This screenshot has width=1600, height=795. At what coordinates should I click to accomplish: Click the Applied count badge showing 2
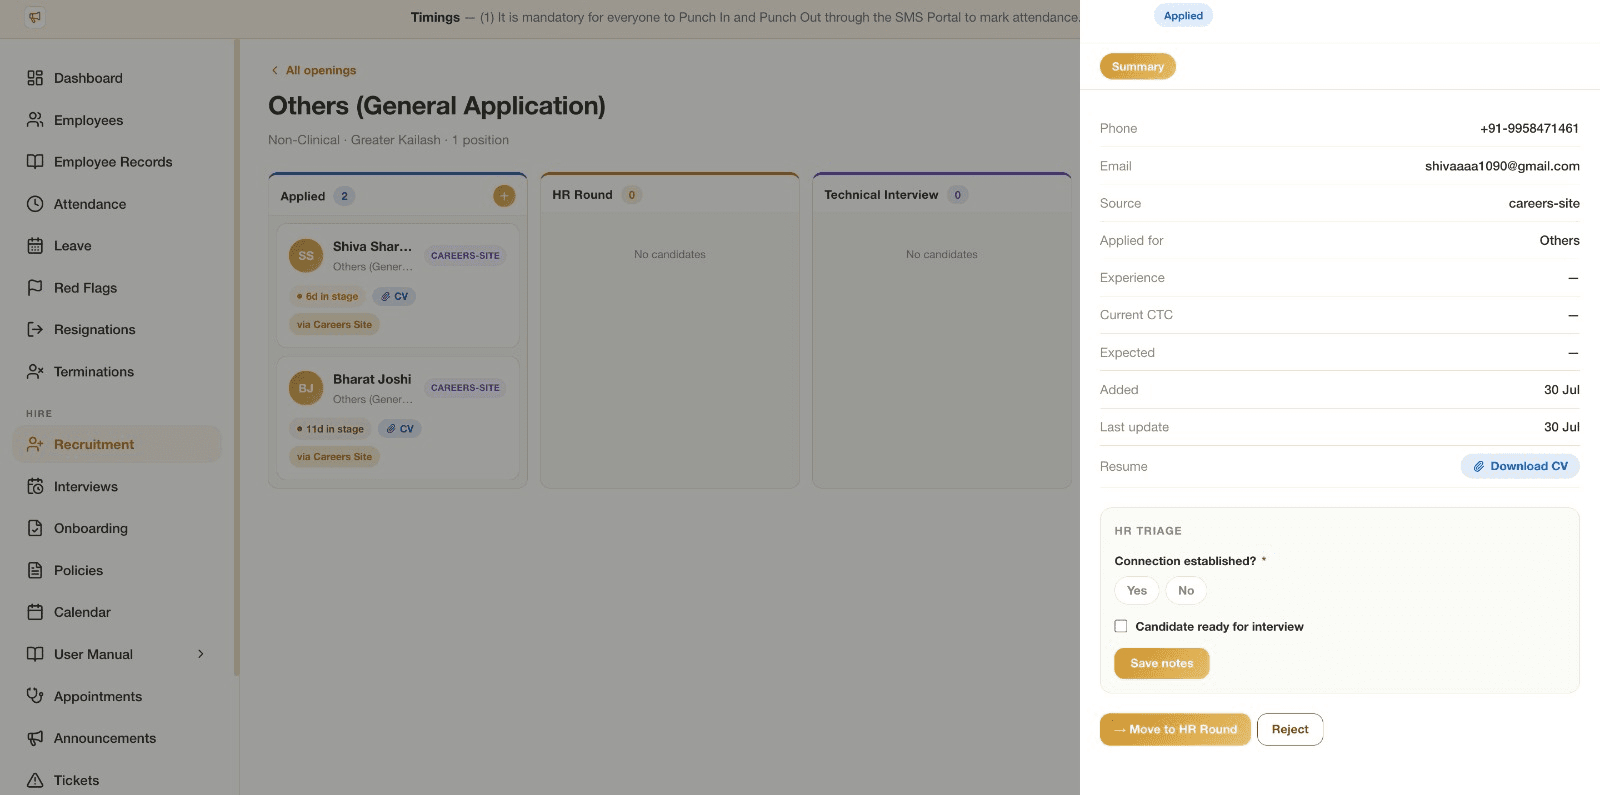(x=344, y=196)
